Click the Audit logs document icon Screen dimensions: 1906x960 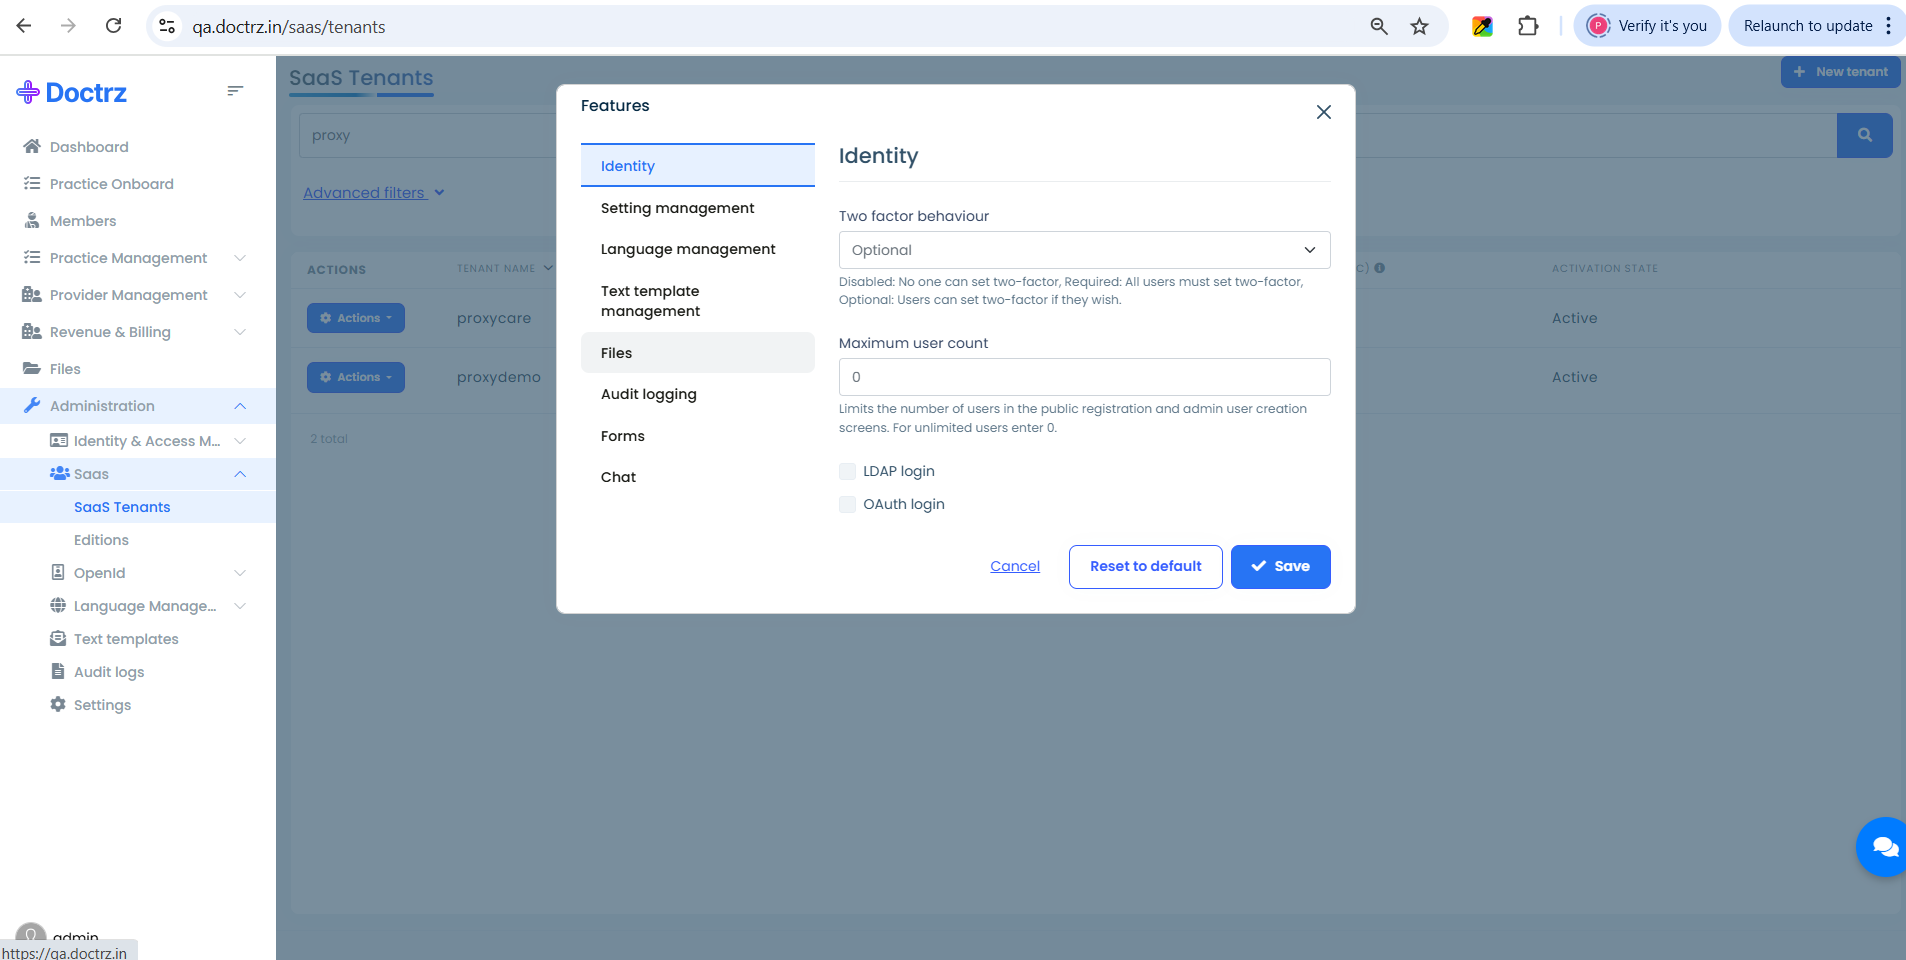pyautogui.click(x=58, y=672)
